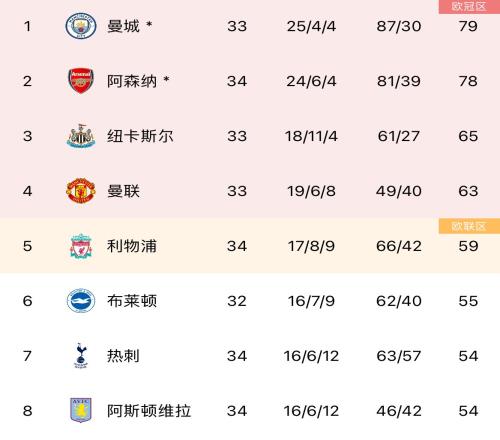Select the 阿斯顿维拉 team name

pyautogui.click(x=149, y=411)
